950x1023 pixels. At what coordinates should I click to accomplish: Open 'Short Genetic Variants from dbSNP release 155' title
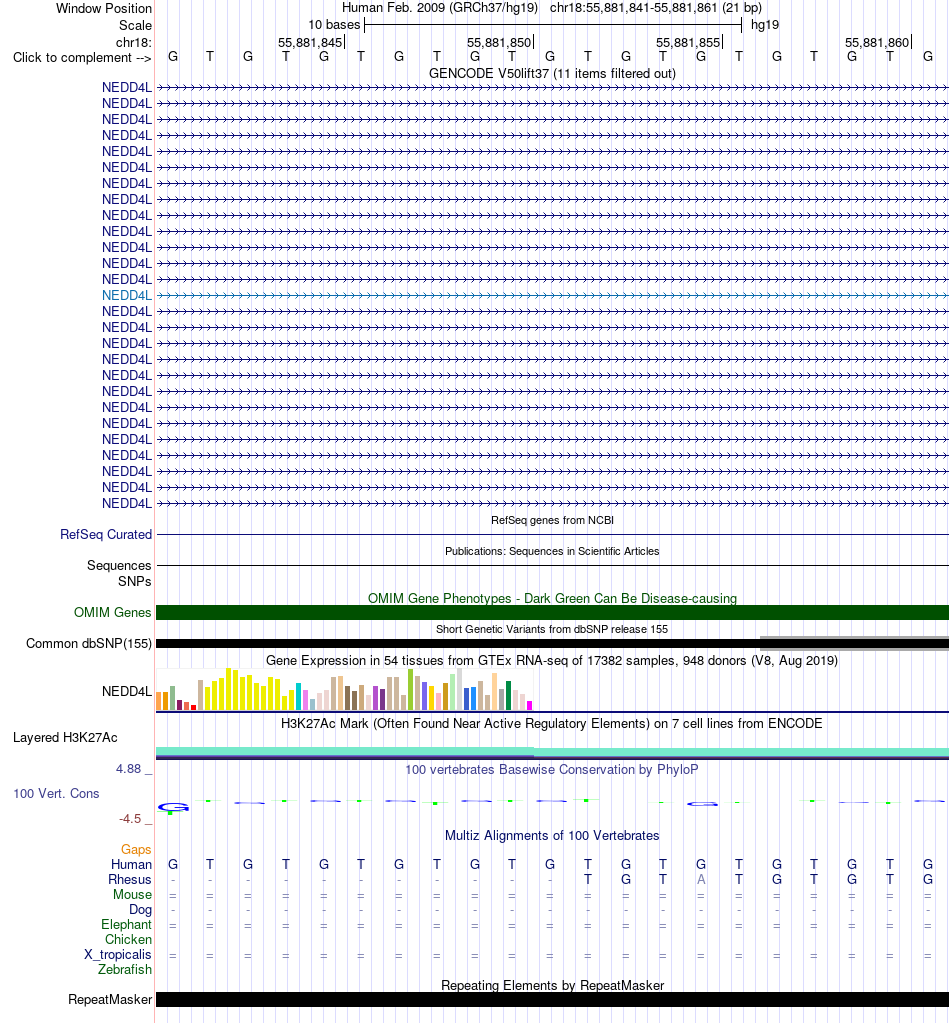pyautogui.click(x=552, y=630)
